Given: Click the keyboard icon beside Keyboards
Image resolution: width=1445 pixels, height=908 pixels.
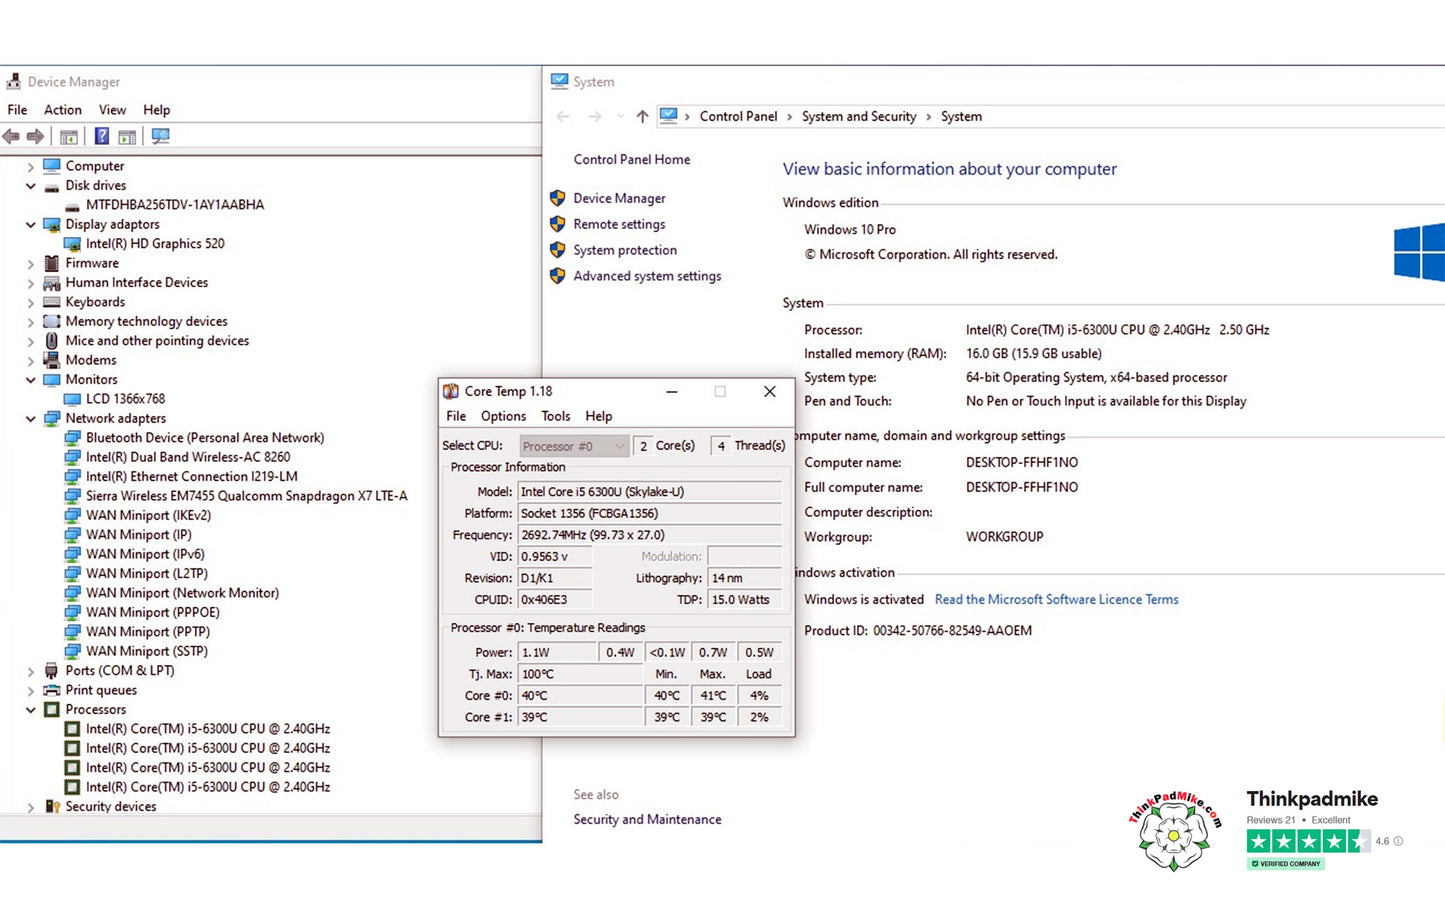Looking at the screenshot, I should click(x=52, y=302).
